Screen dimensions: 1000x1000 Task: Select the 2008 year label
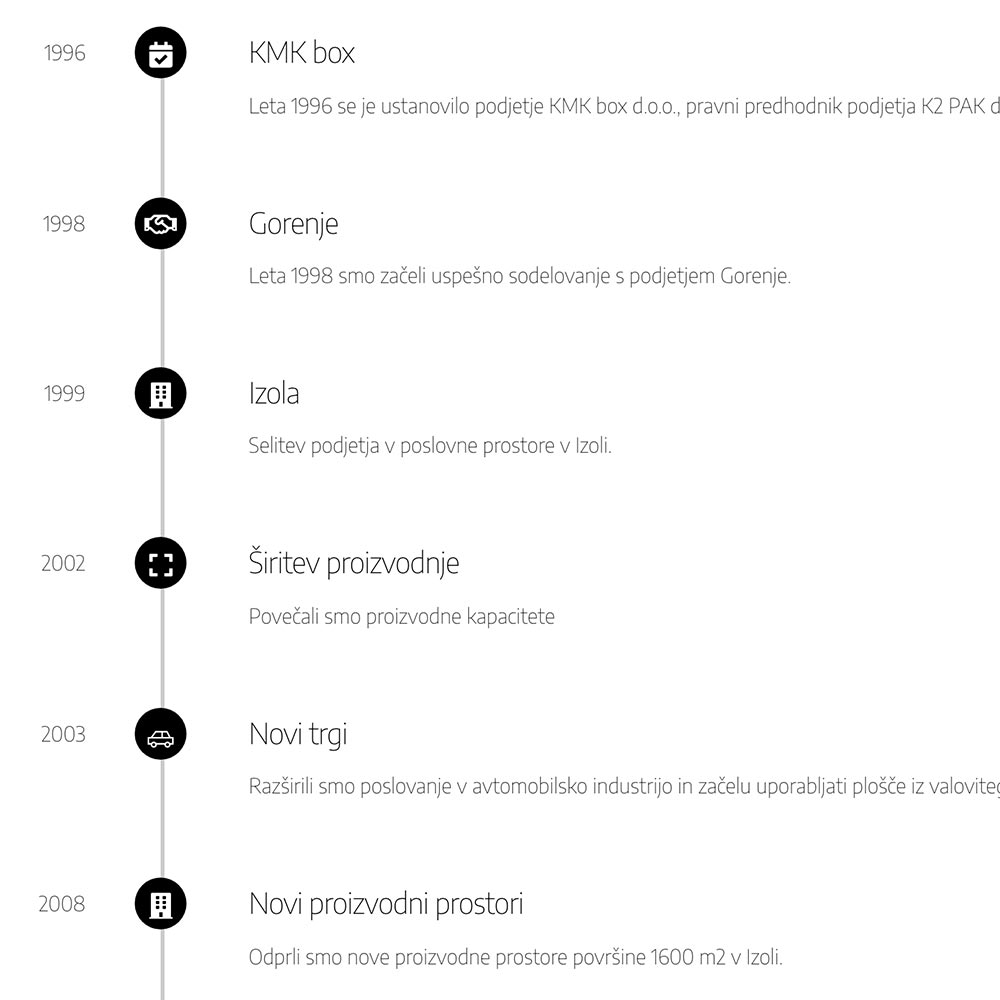point(62,905)
